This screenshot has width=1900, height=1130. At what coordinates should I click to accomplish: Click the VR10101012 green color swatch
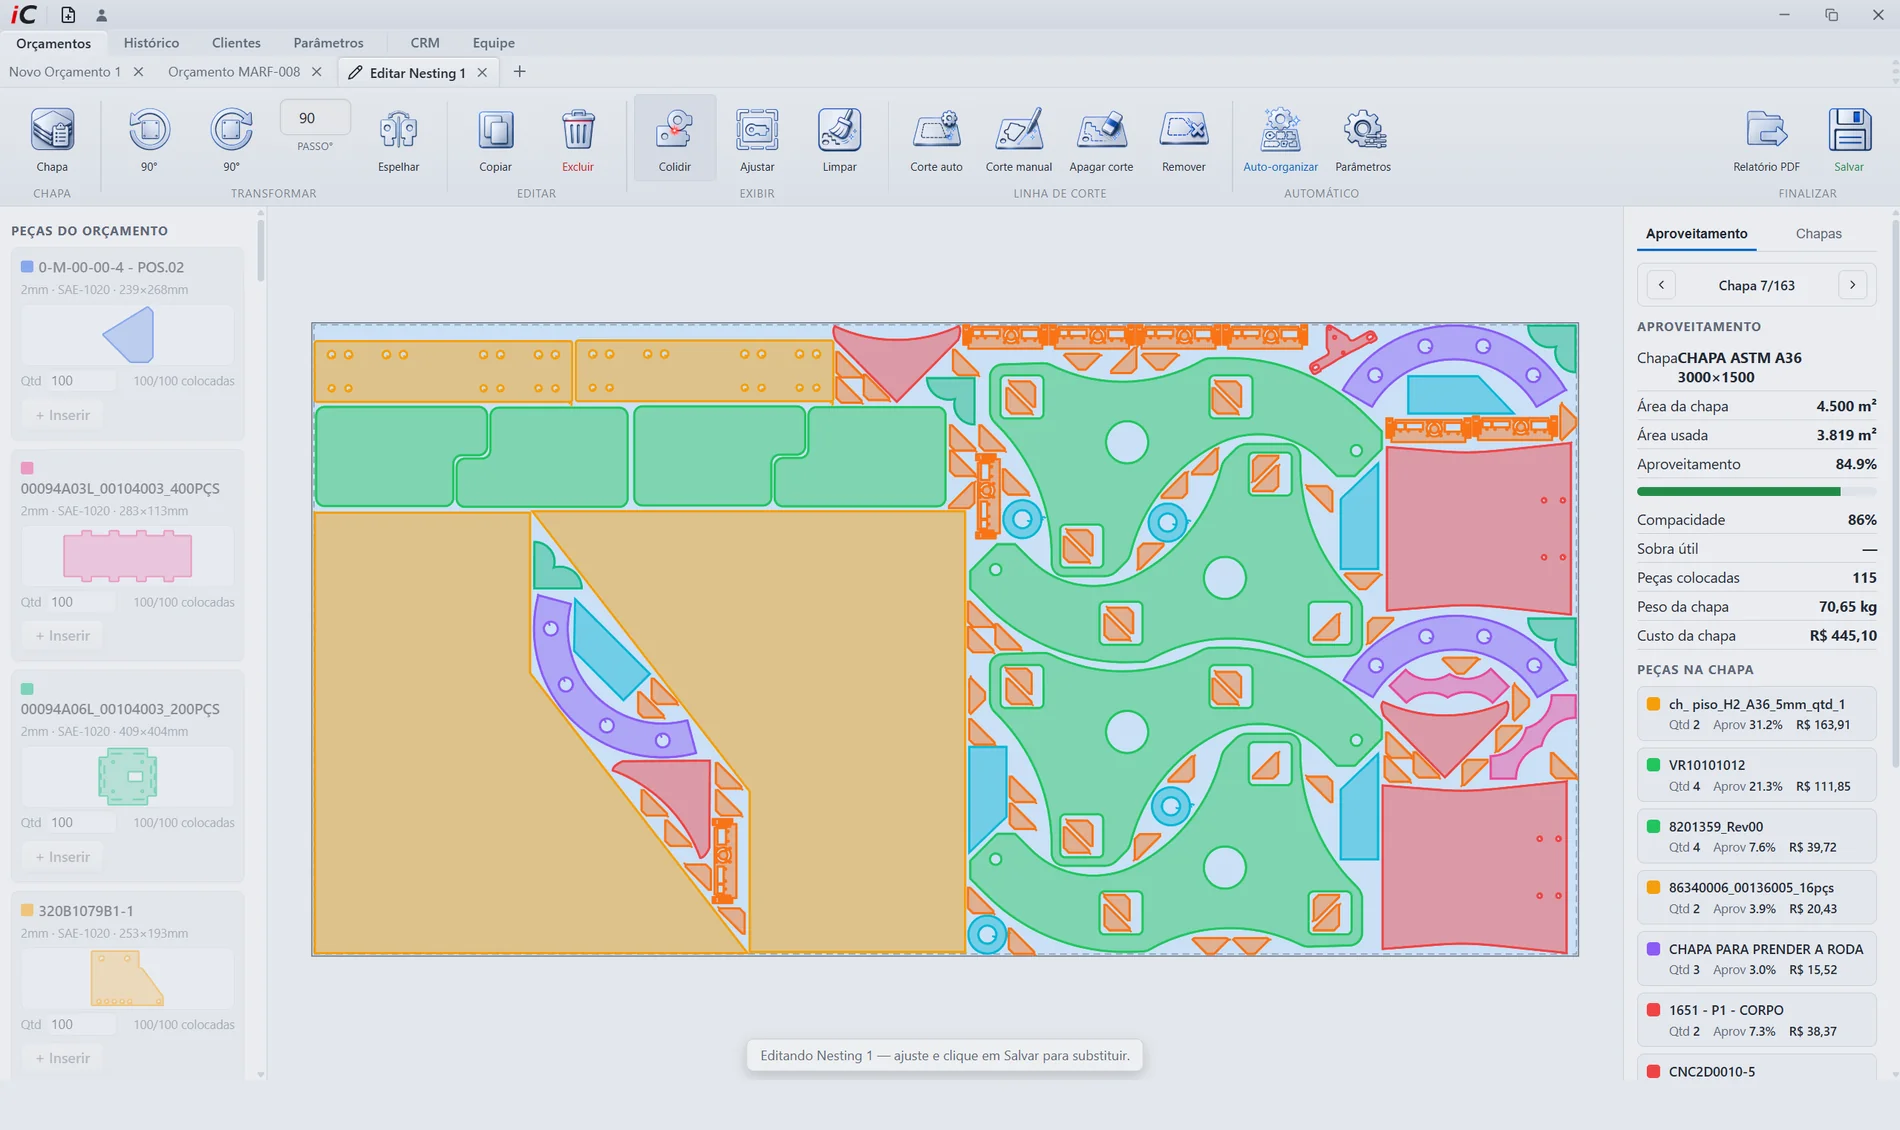pos(1653,765)
